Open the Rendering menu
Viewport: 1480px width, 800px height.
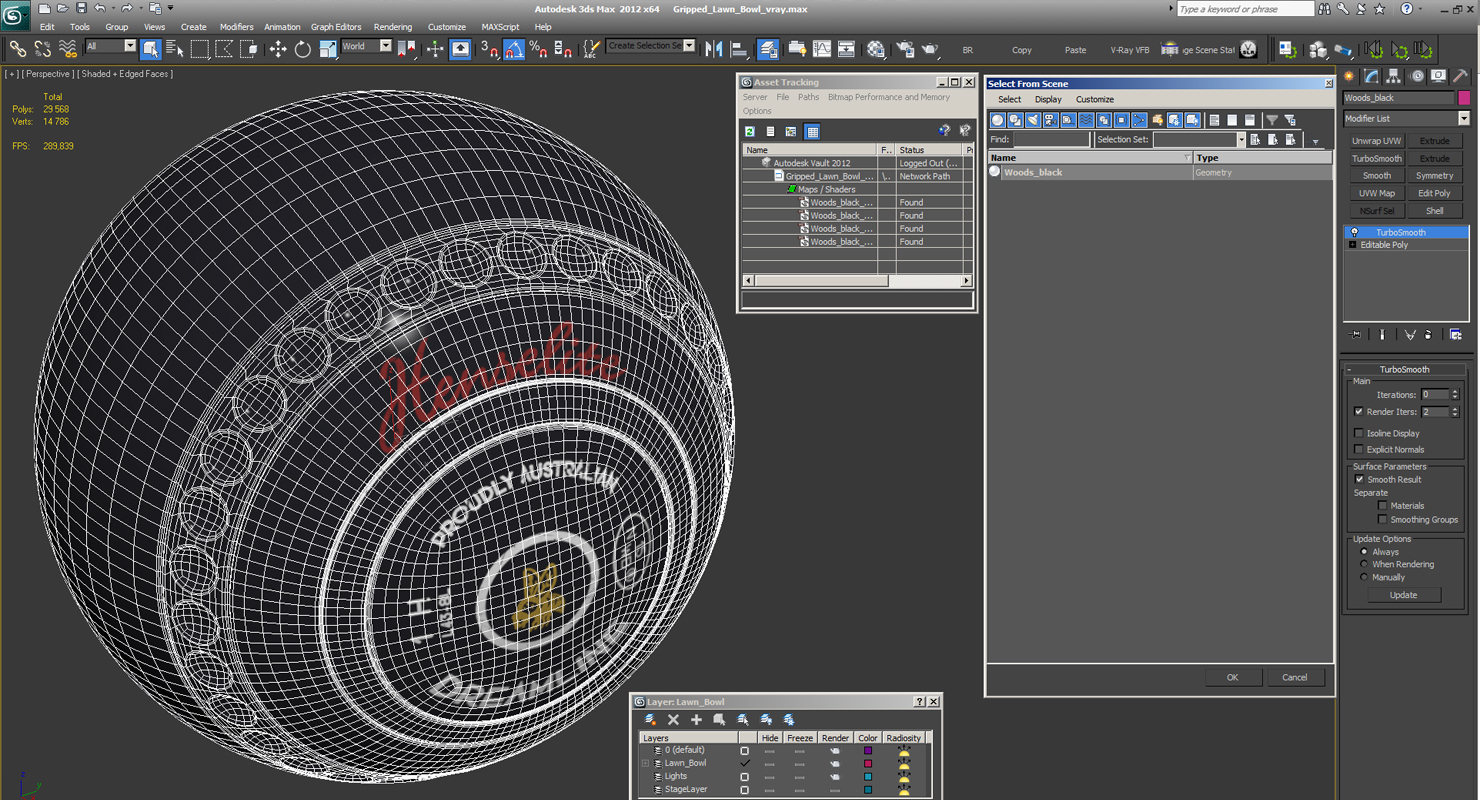click(393, 27)
